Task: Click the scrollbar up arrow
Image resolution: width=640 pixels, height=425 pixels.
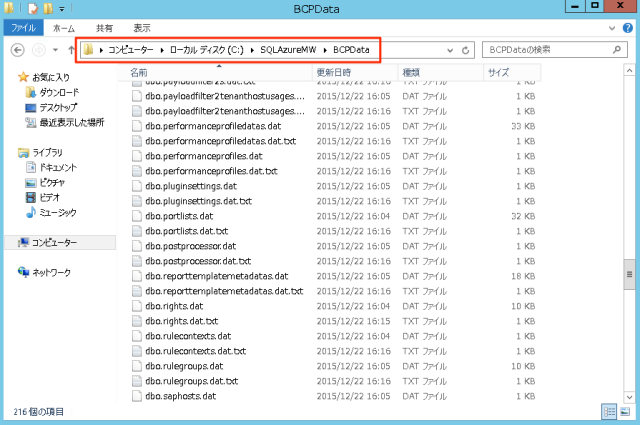Action: (x=629, y=70)
